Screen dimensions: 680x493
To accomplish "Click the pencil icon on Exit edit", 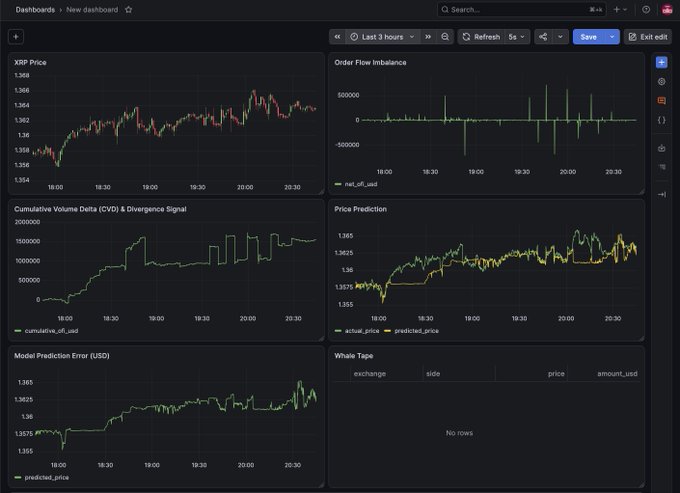I will click(x=632, y=37).
